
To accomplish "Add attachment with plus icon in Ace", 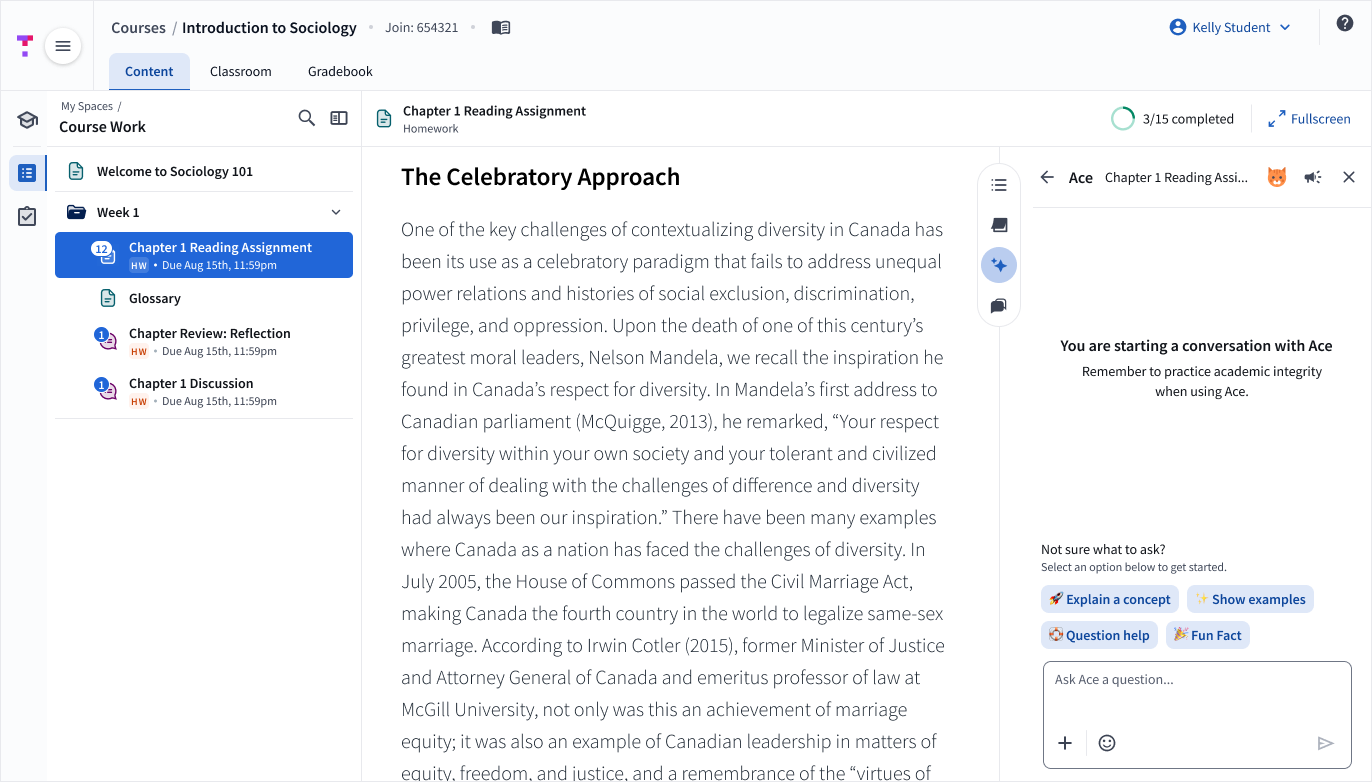I will pos(1065,743).
